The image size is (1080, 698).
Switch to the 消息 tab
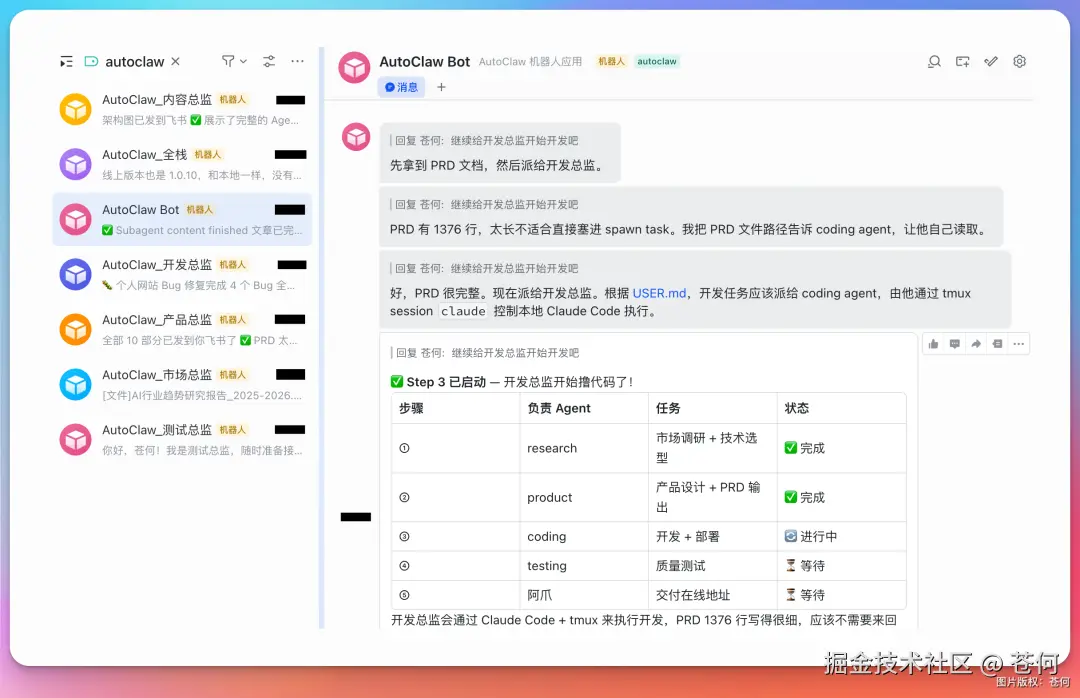[x=401, y=87]
